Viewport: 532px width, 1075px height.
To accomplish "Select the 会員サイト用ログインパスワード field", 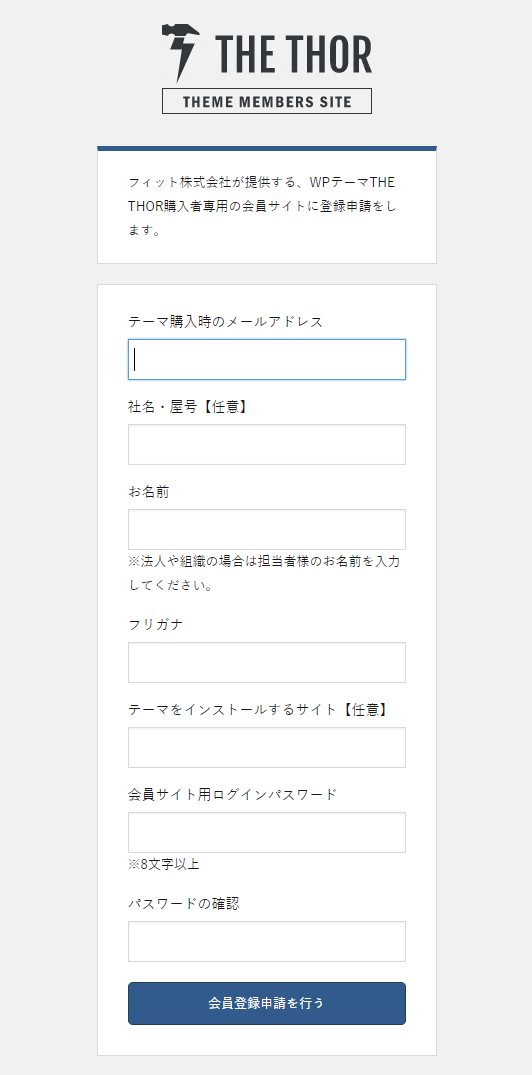I will click(x=267, y=832).
